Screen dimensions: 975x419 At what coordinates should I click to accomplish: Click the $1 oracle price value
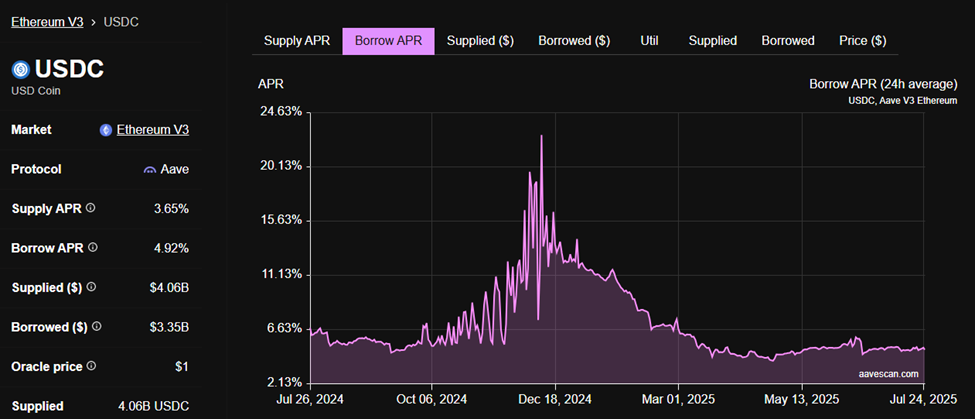pos(182,367)
